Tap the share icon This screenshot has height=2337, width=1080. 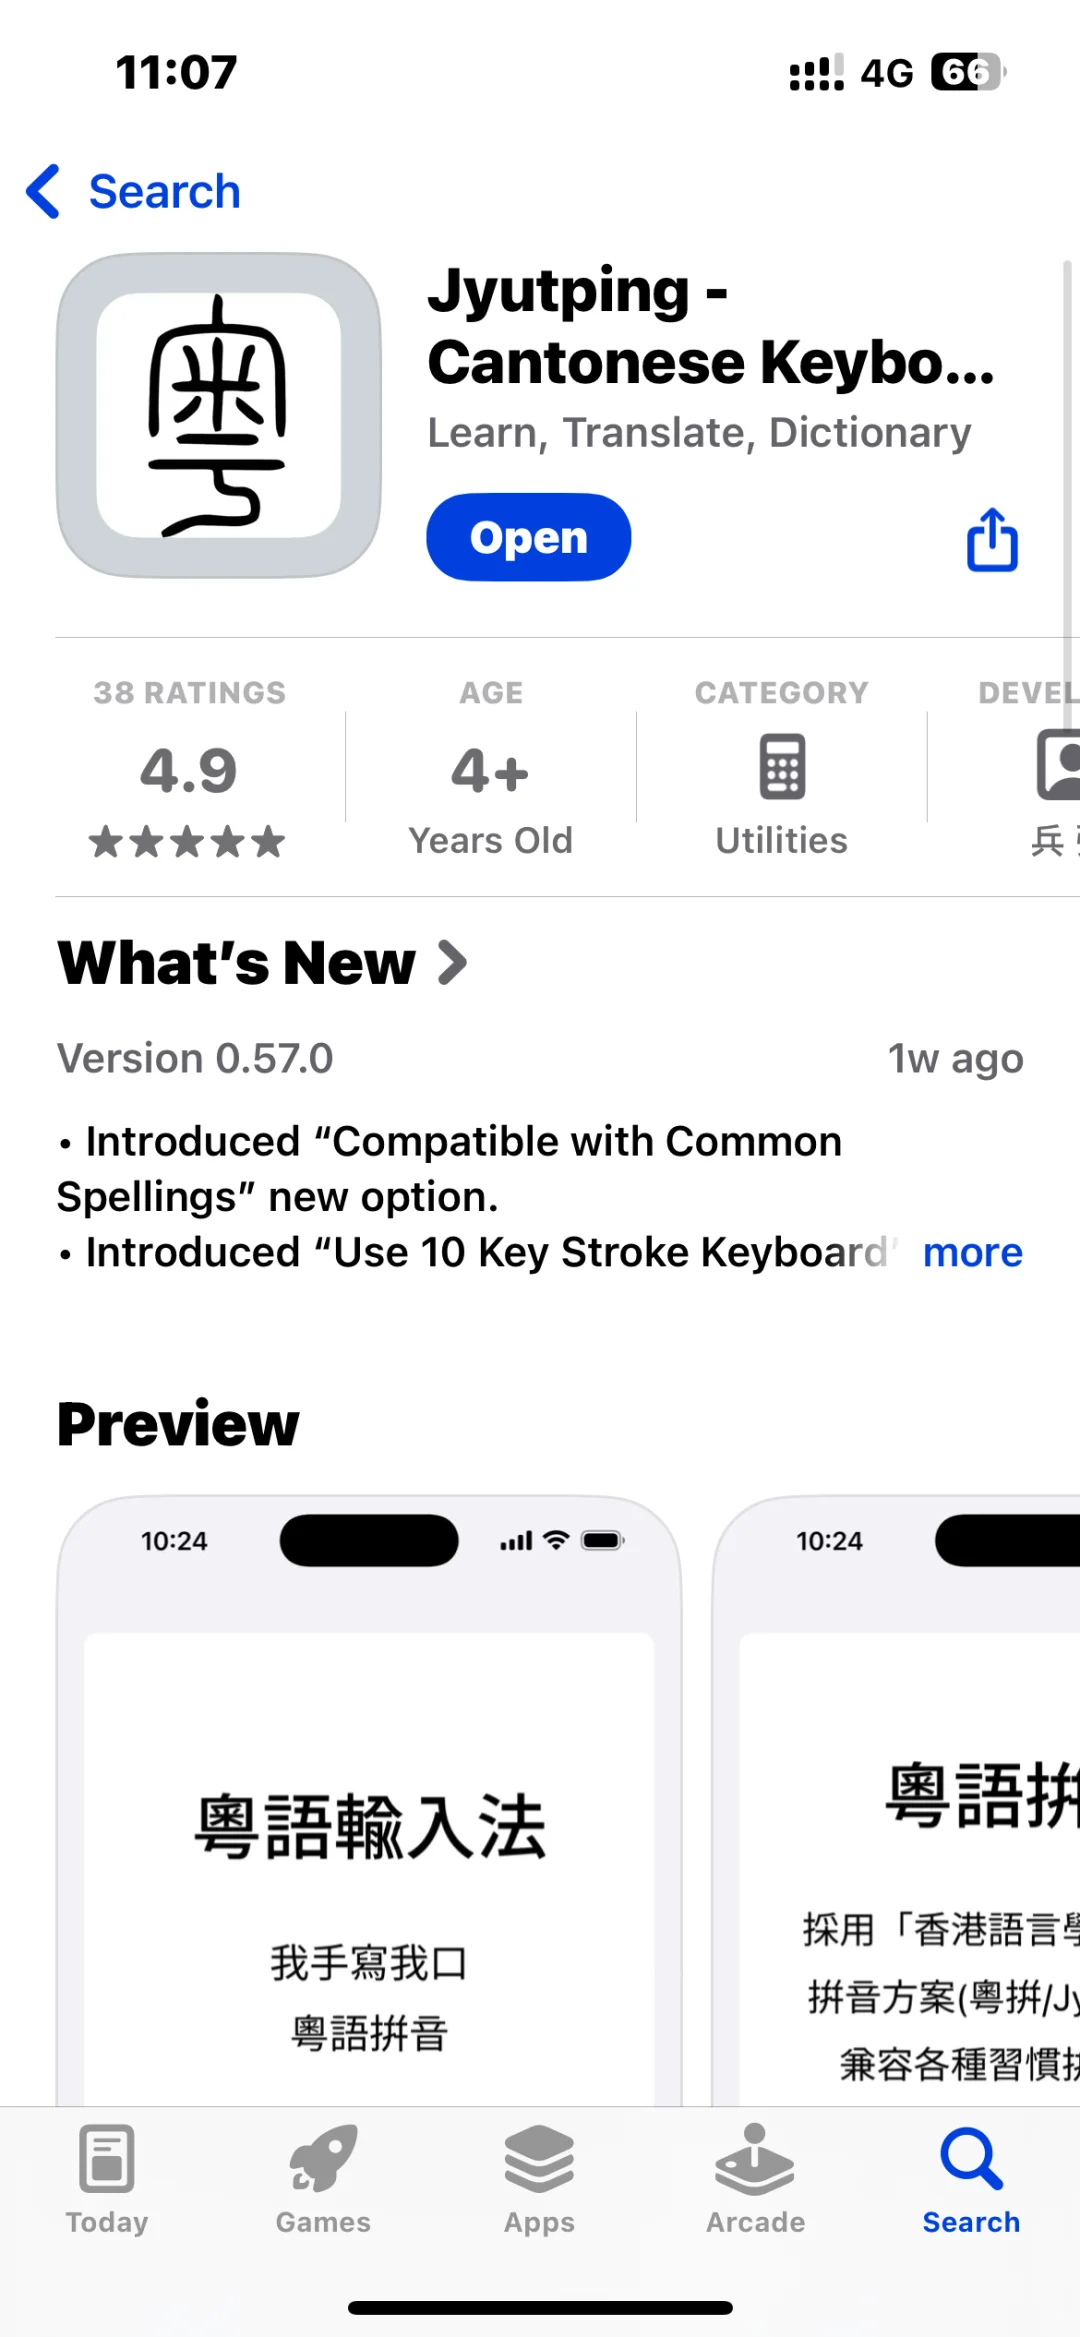[x=991, y=540]
